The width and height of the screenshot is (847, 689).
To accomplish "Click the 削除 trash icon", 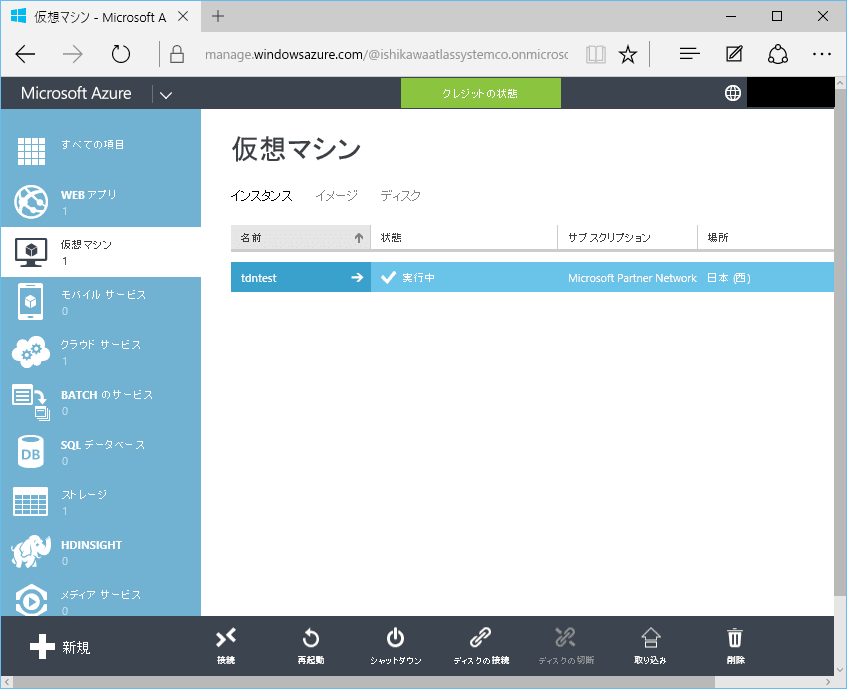I will click(x=735, y=638).
